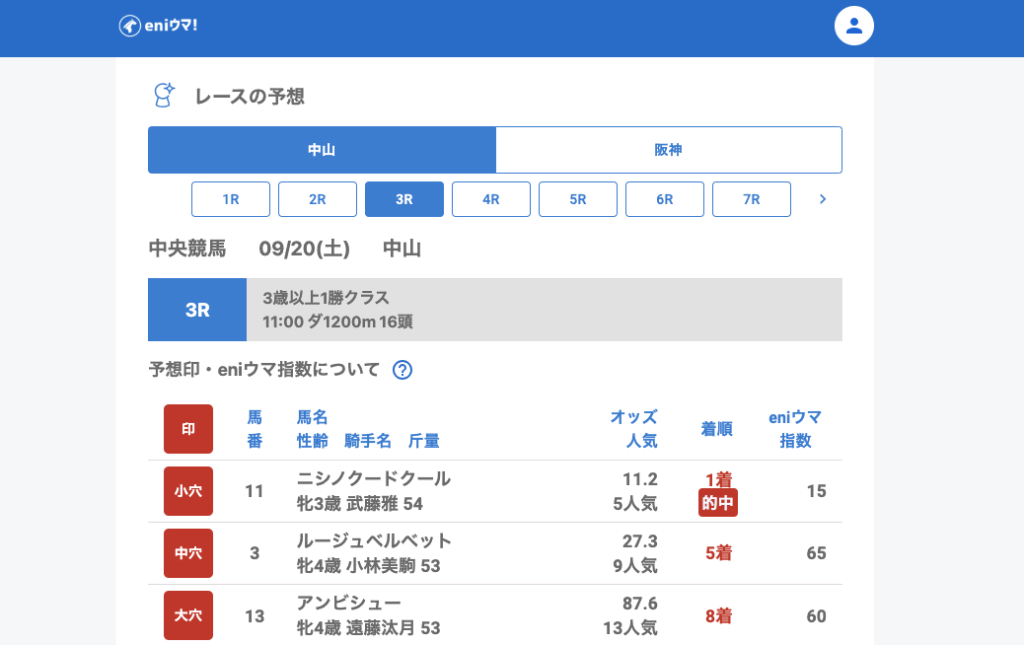Click the race prediction heading icon
Screen dimensions: 1024x645
point(163,96)
